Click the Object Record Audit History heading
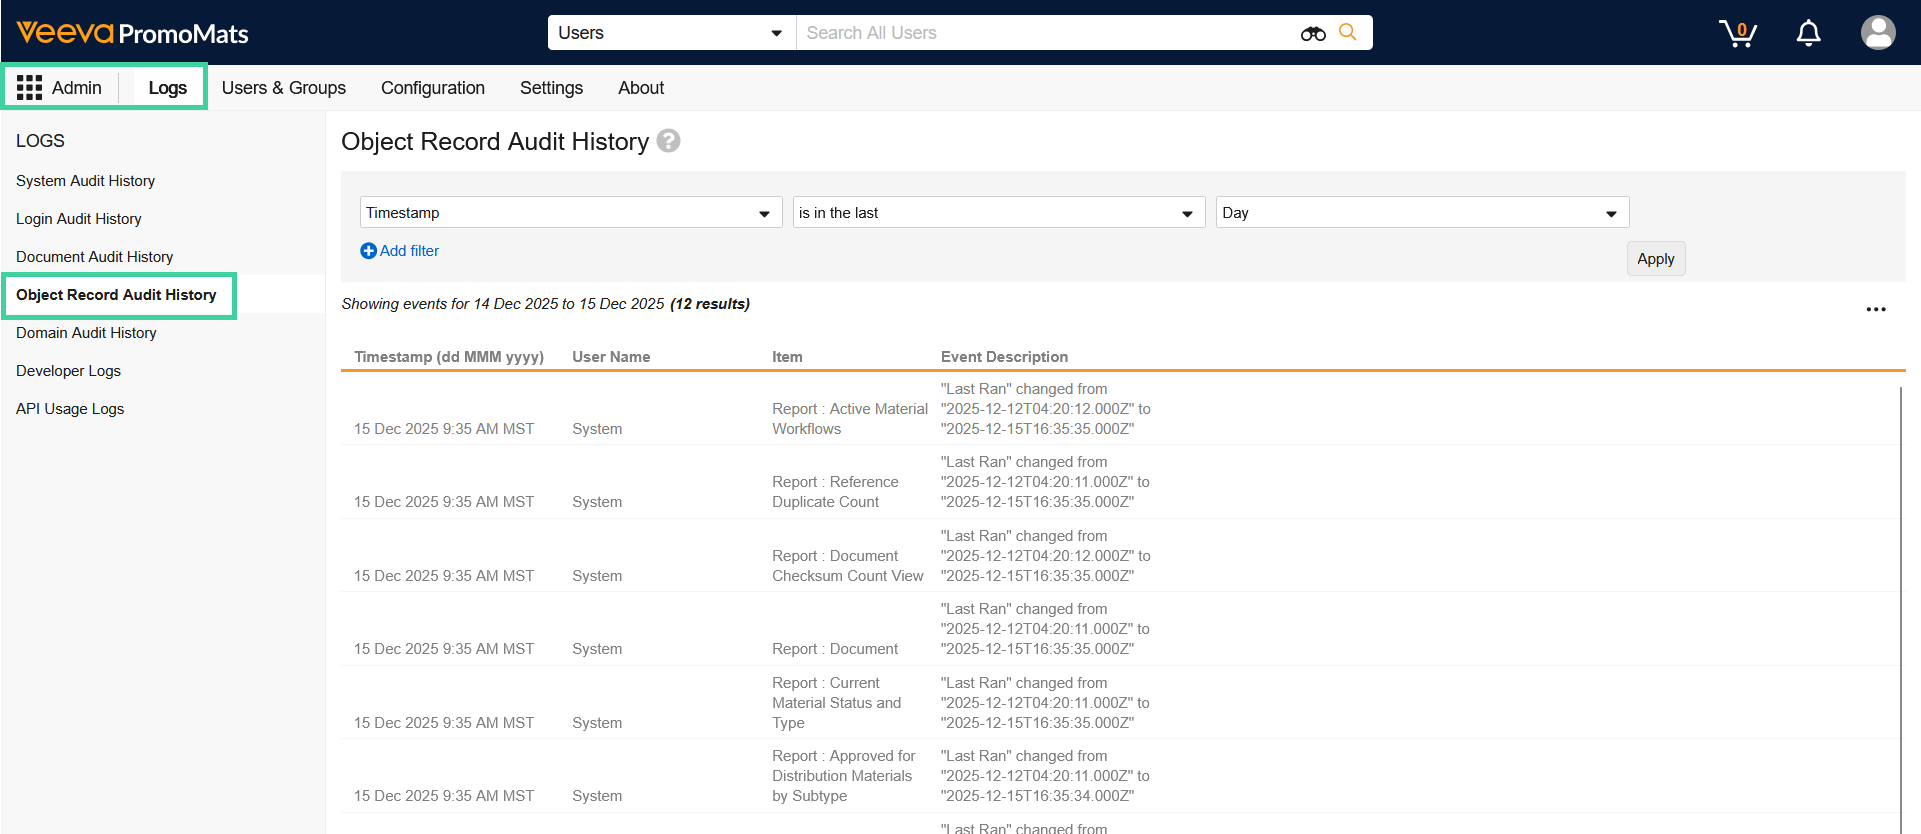 [x=495, y=141]
